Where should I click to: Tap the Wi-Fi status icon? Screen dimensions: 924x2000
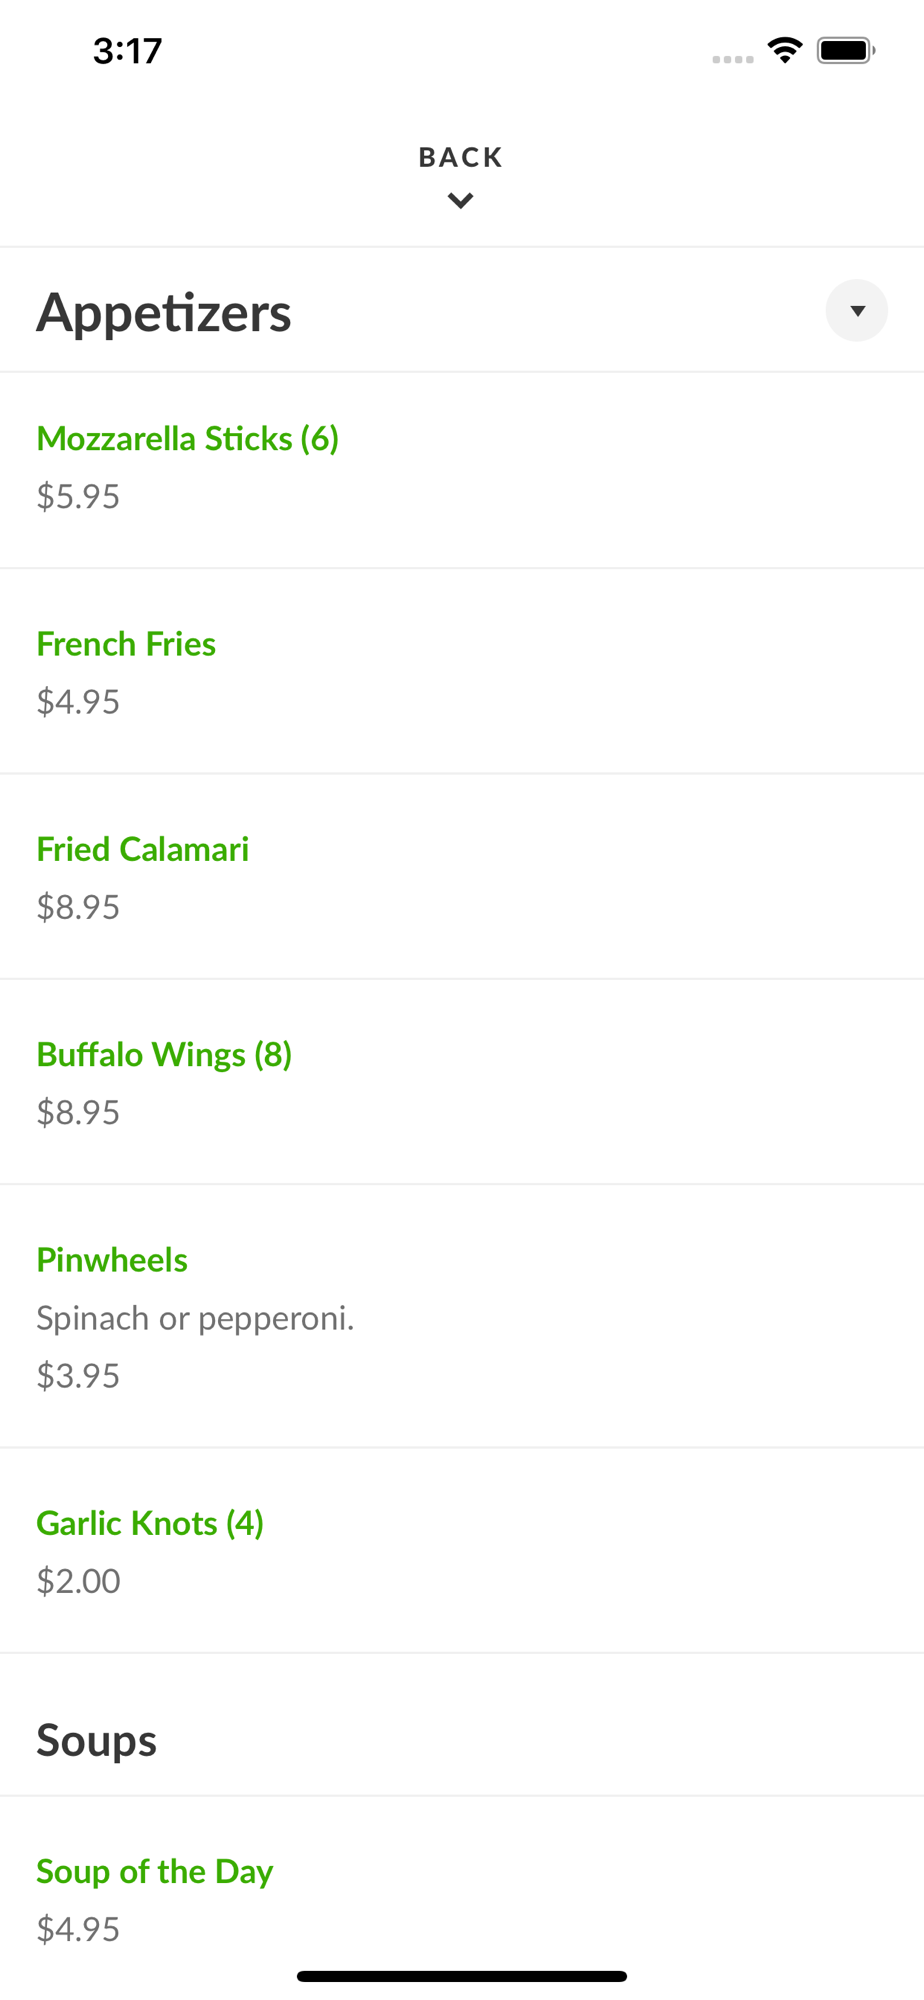point(785,50)
